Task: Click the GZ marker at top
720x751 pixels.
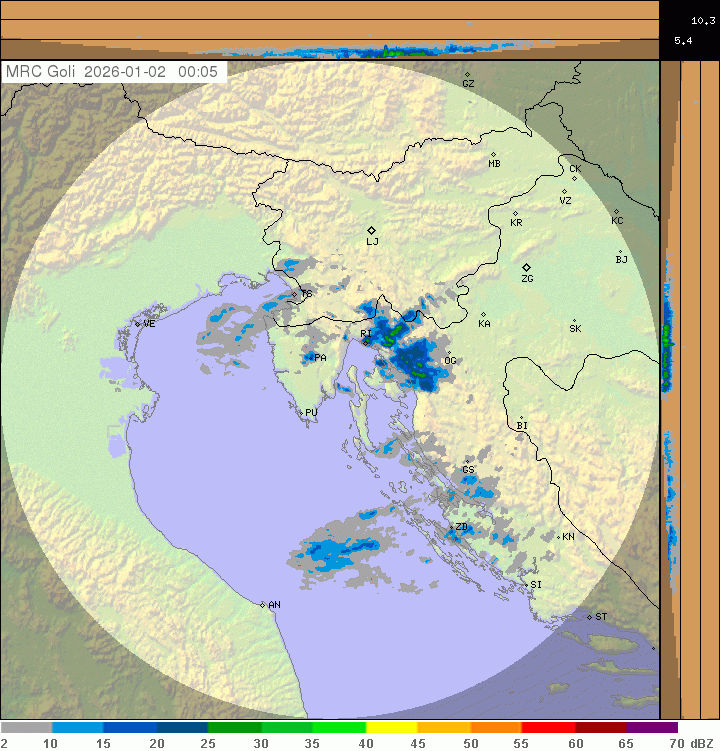Action: pos(467,74)
